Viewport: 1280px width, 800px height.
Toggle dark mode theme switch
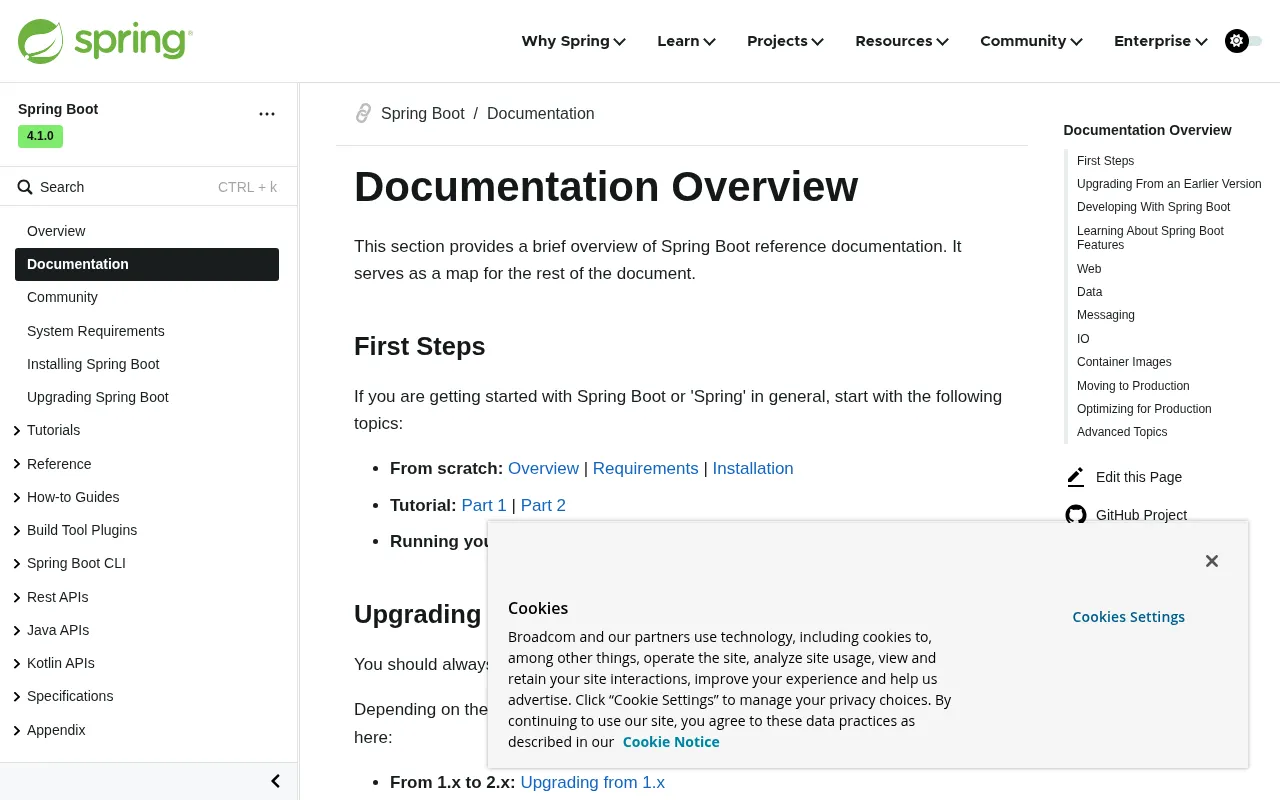[x=1243, y=41]
